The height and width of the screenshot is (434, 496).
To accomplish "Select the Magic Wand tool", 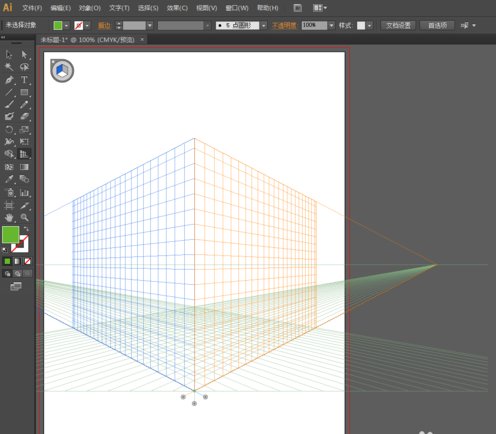I will pyautogui.click(x=9, y=67).
